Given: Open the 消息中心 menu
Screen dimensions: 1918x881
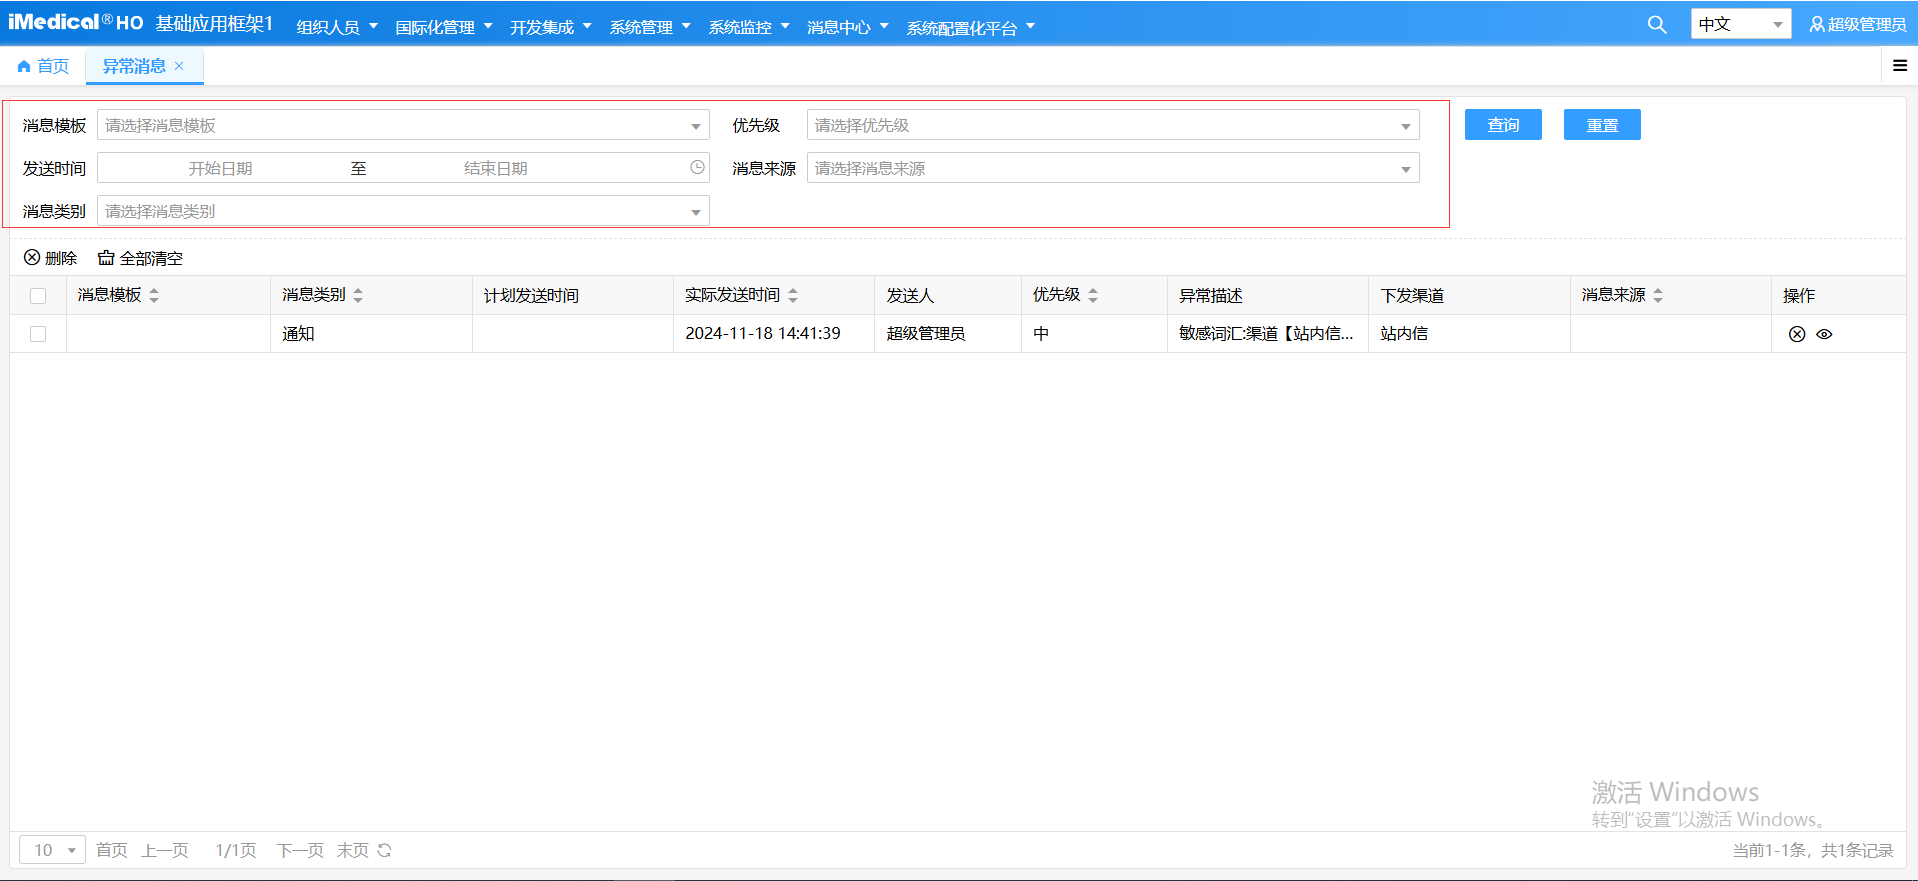Looking at the screenshot, I should tap(847, 27).
